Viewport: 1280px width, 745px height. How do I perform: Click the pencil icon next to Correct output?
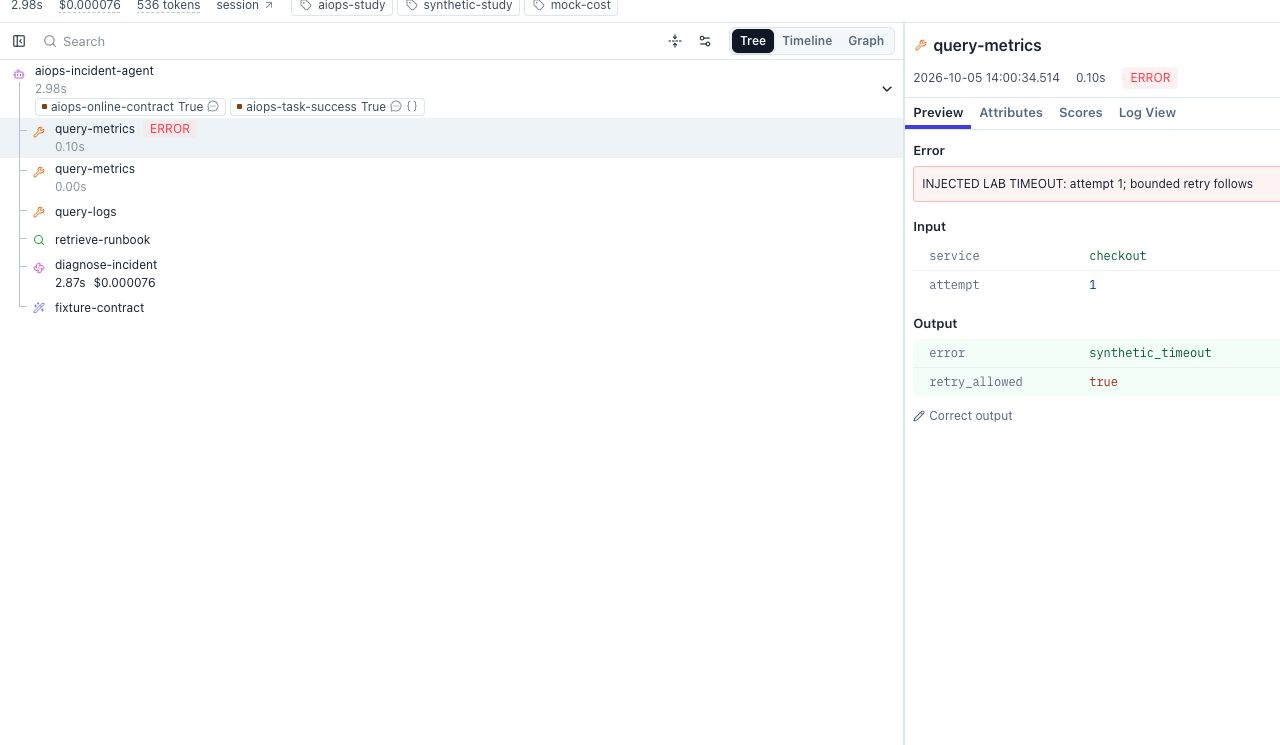919,416
